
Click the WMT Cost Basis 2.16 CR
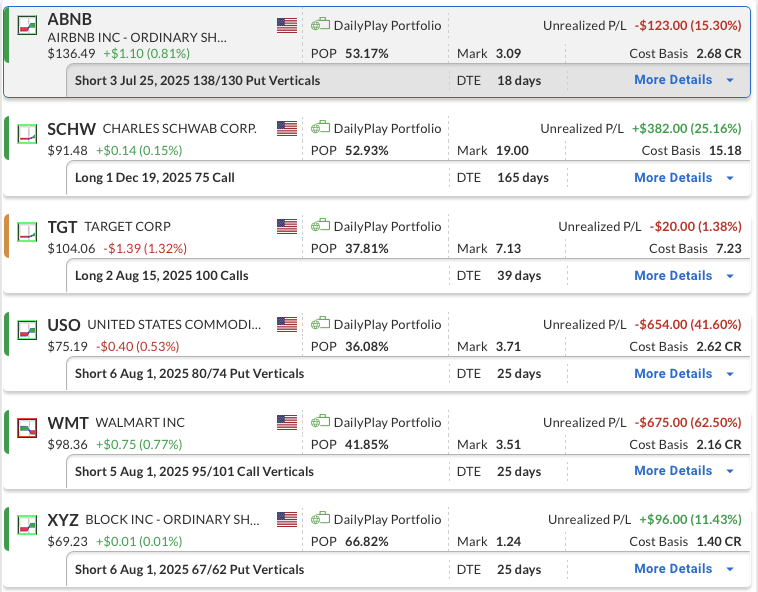(719, 445)
